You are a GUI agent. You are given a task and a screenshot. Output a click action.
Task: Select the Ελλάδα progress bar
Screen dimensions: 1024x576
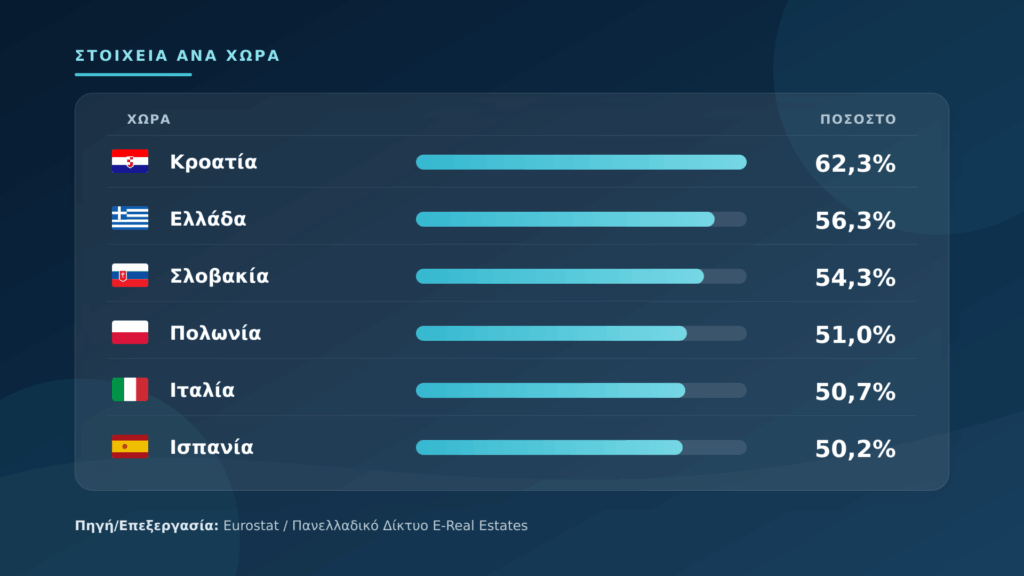tap(581, 219)
